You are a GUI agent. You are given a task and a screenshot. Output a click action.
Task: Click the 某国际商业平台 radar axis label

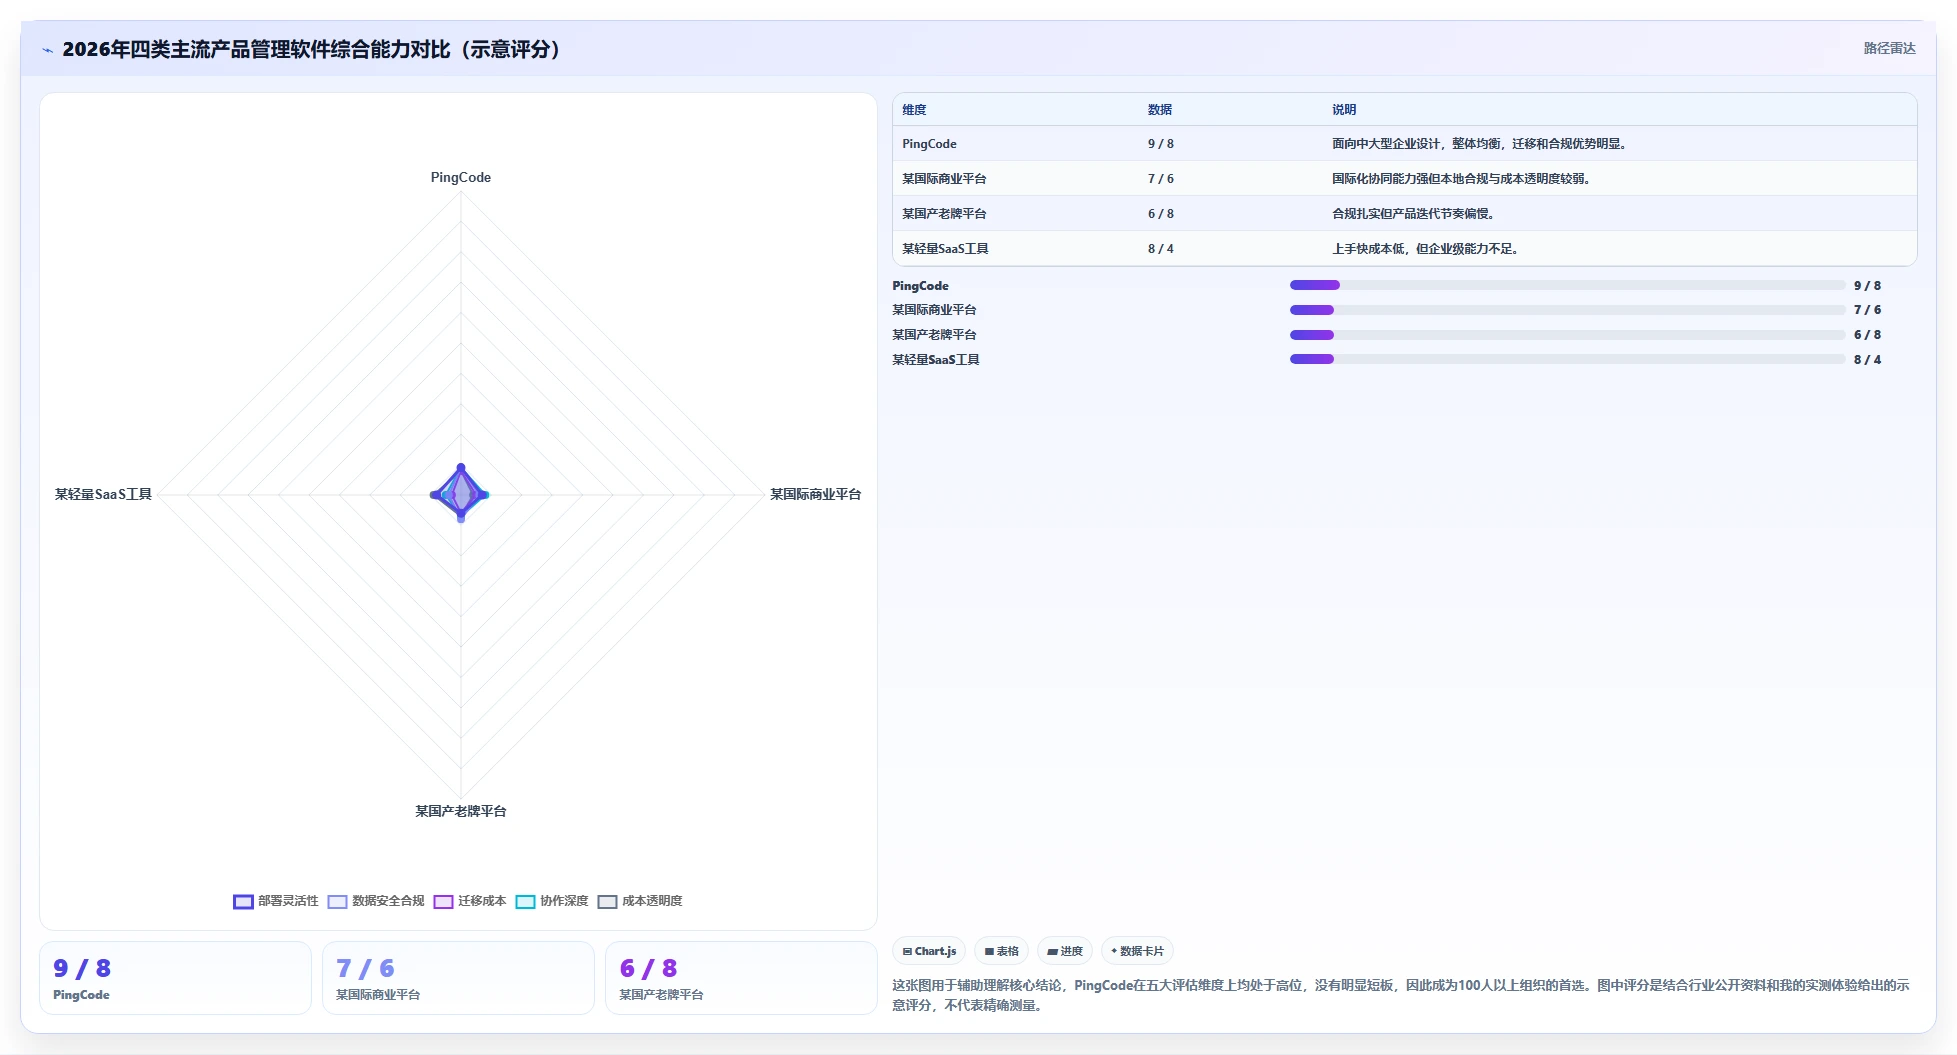pos(815,494)
